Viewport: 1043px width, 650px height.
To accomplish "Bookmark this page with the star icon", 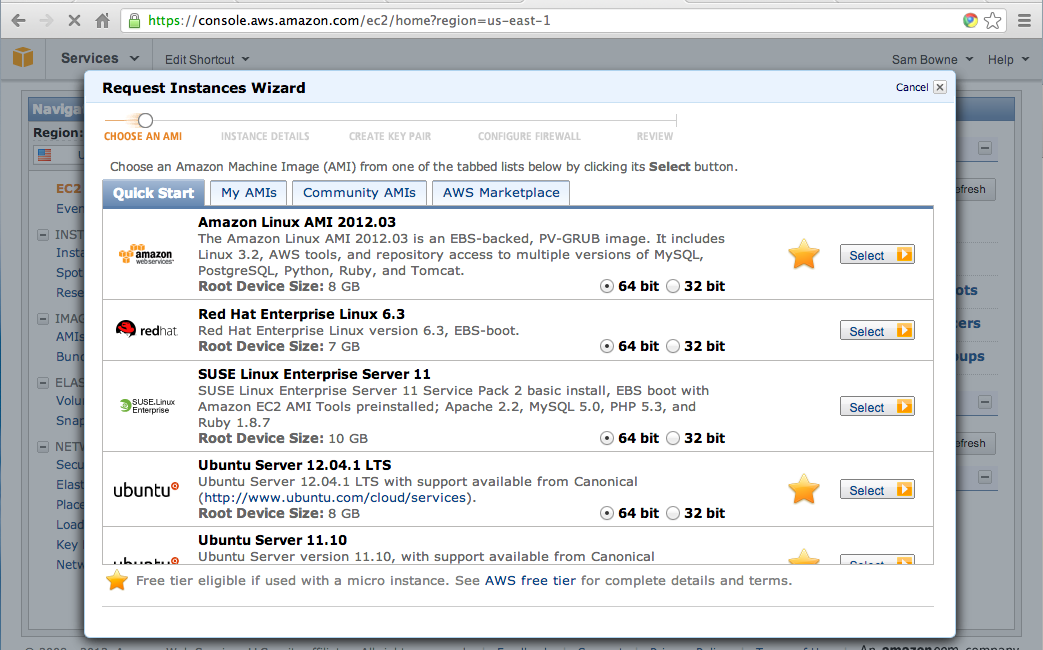I will [x=992, y=21].
